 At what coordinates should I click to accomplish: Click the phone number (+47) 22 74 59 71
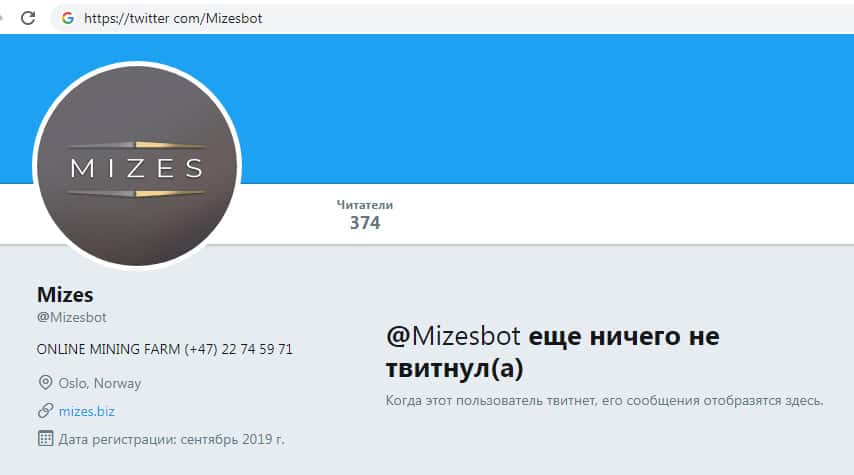pos(239,349)
